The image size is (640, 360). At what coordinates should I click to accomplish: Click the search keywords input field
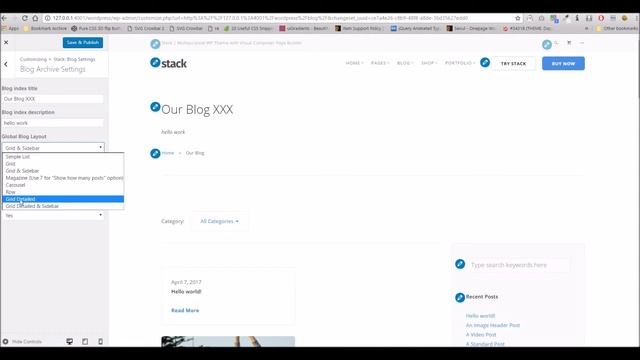point(518,265)
